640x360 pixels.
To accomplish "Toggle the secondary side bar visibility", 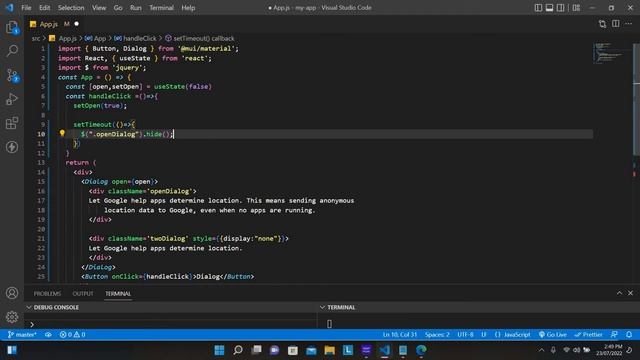I will click(x=560, y=8).
